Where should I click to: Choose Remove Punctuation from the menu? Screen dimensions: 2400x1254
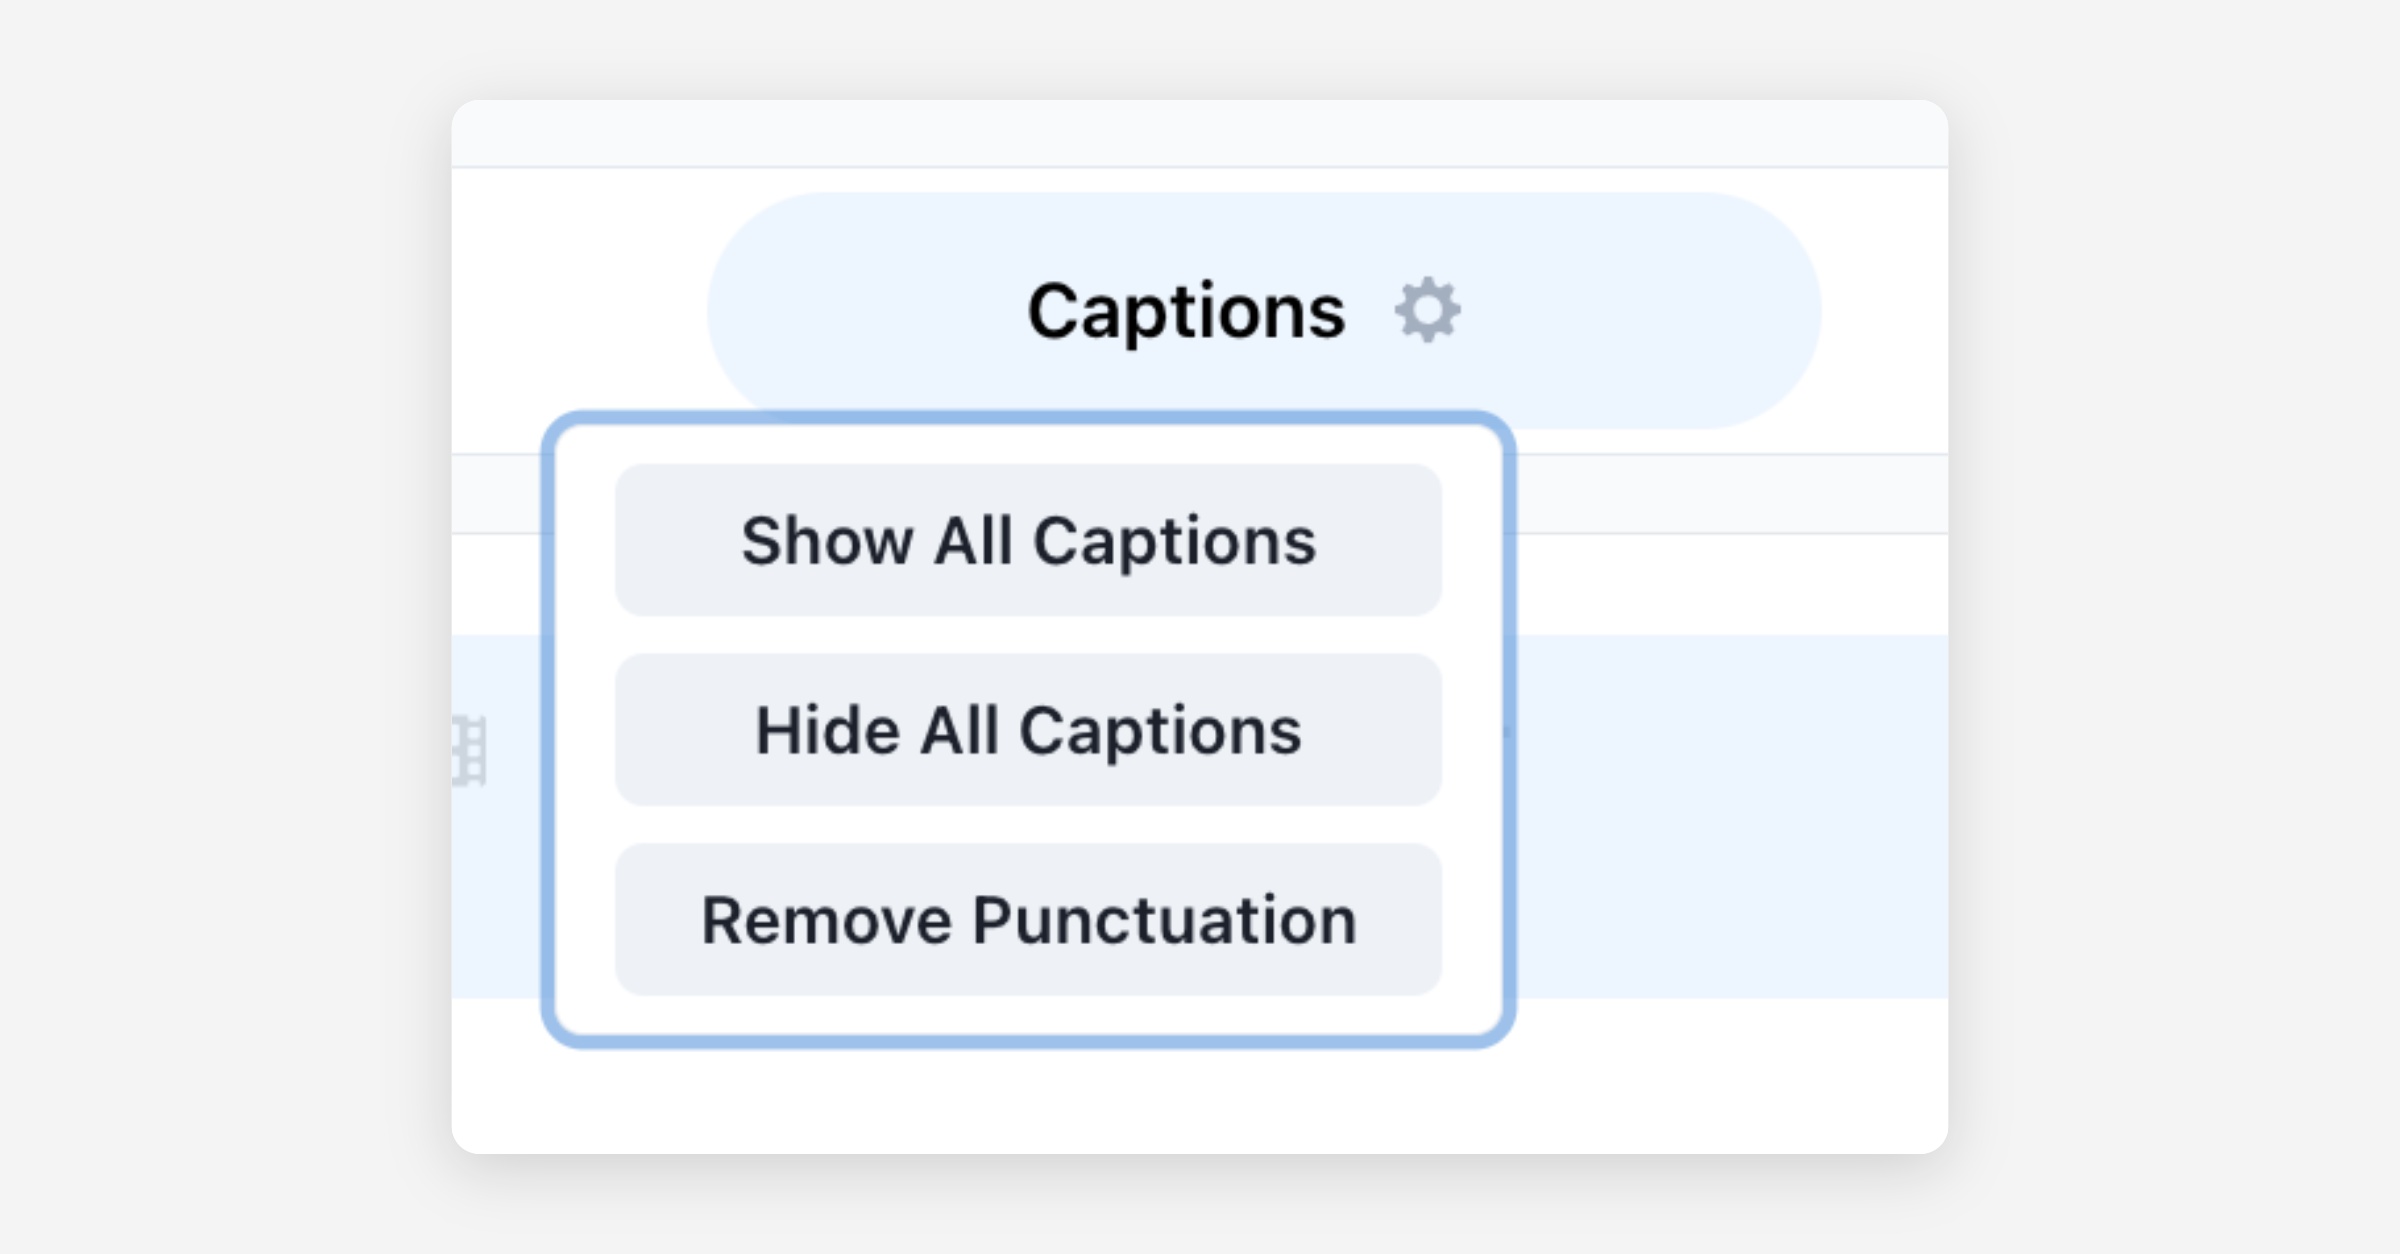pos(1028,920)
